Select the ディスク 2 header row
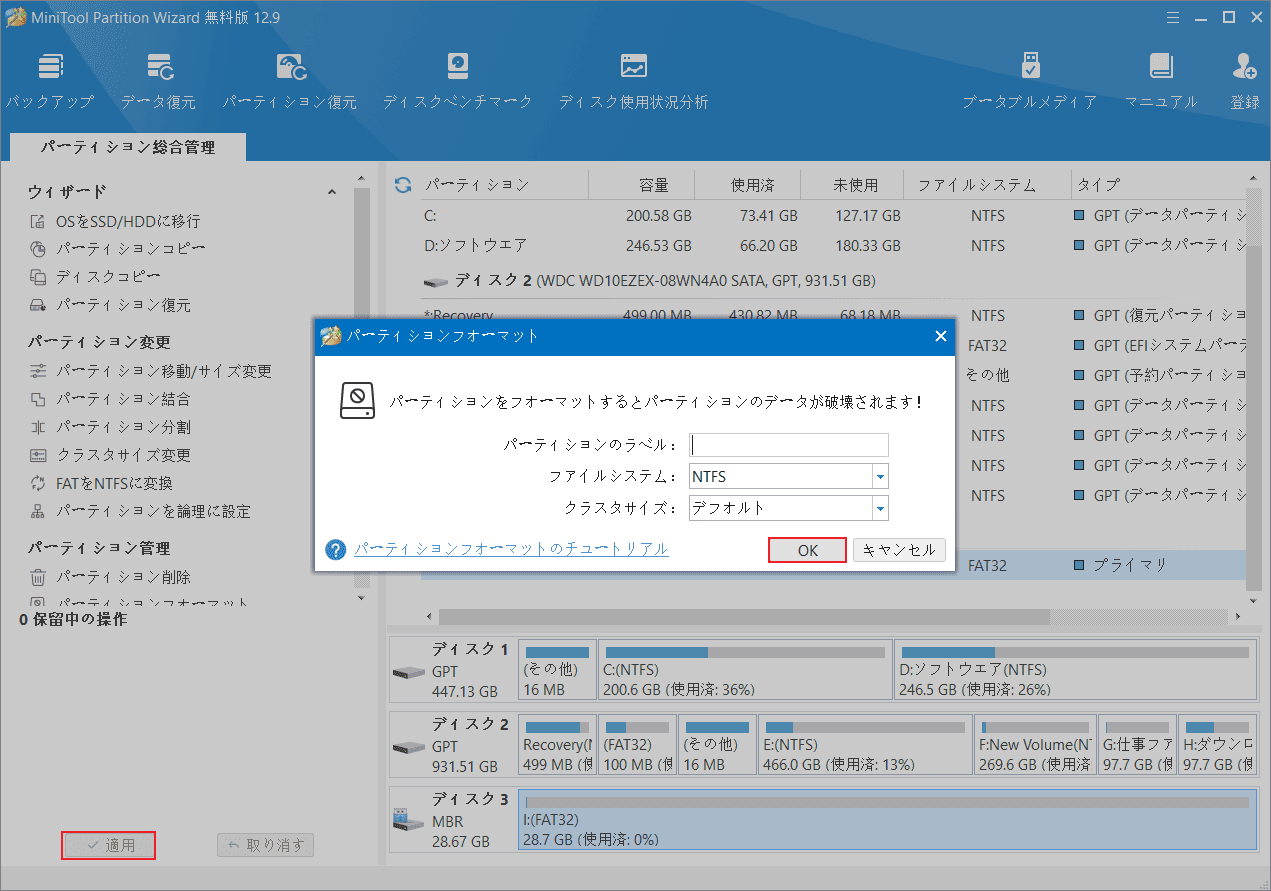Screen dimensions: 1271x891 click(834, 281)
